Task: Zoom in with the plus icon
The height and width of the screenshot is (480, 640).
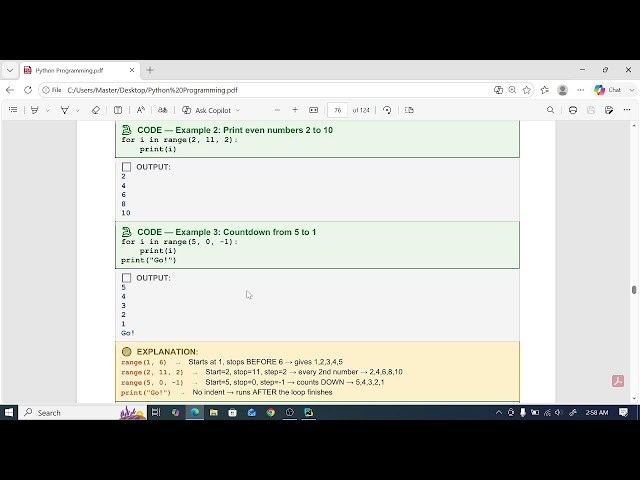Action: pos(295,110)
